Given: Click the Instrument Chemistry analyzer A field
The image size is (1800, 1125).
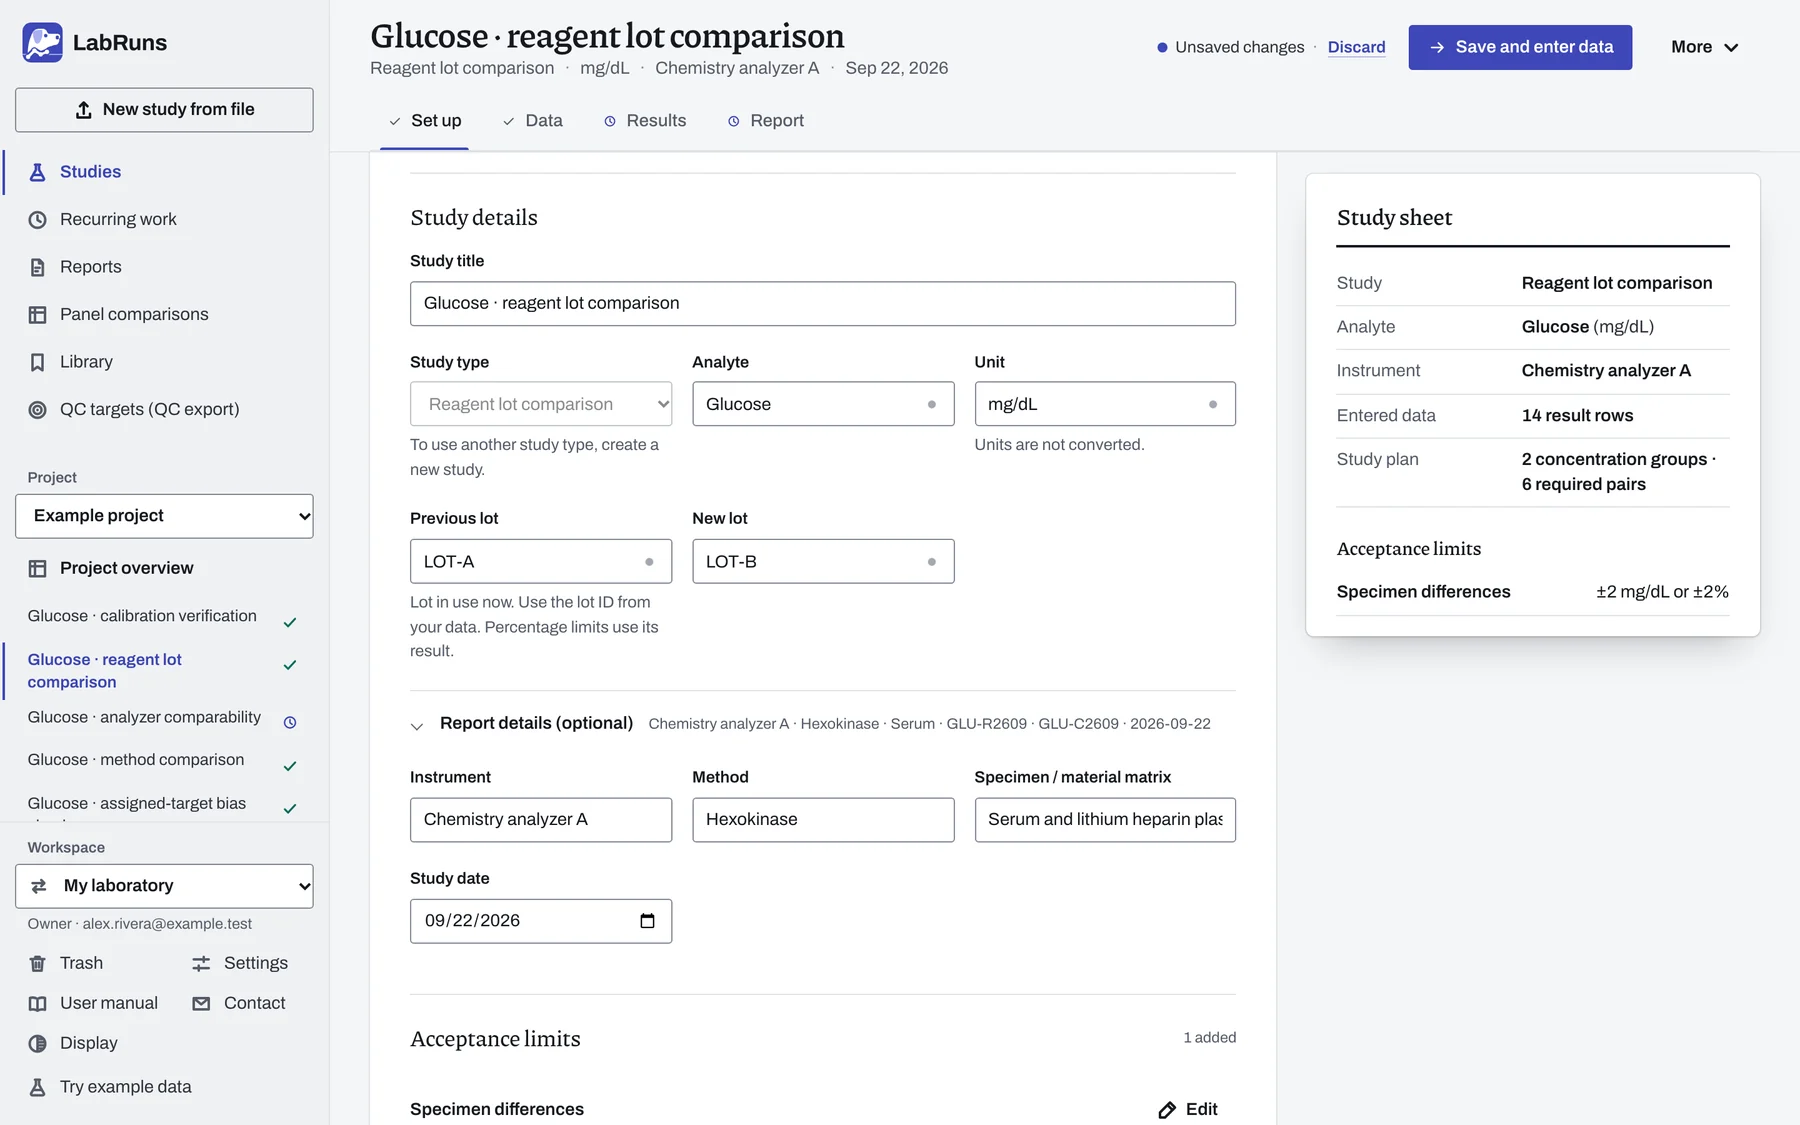Looking at the screenshot, I should click(541, 820).
